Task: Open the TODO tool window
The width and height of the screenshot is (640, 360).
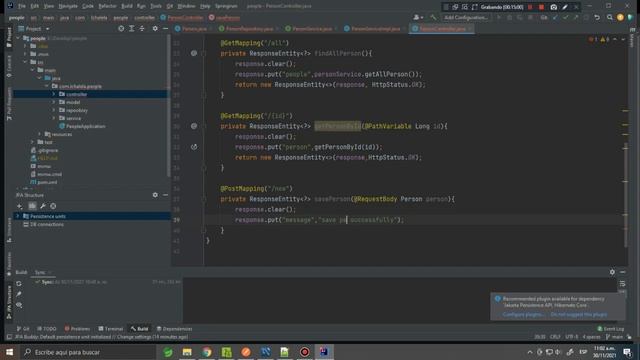Action: (x=47, y=329)
